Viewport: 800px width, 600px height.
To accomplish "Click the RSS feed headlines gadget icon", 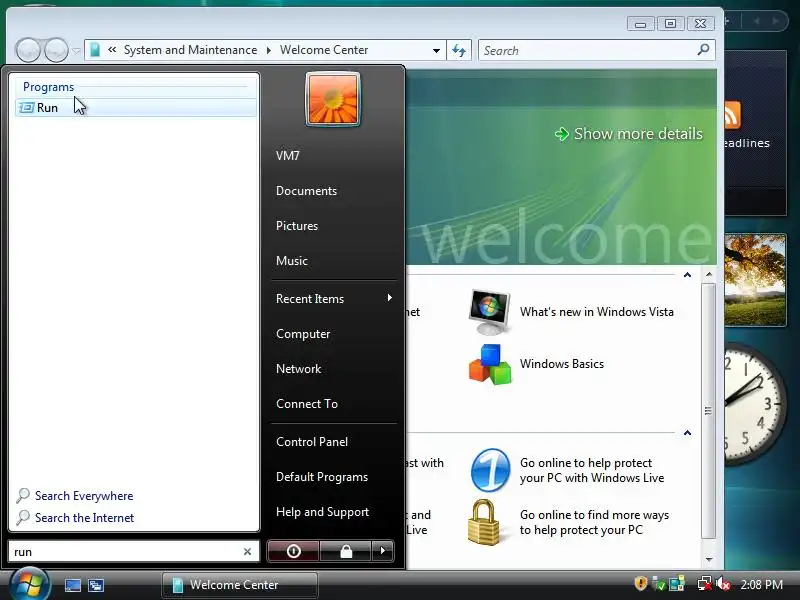I will (x=732, y=115).
